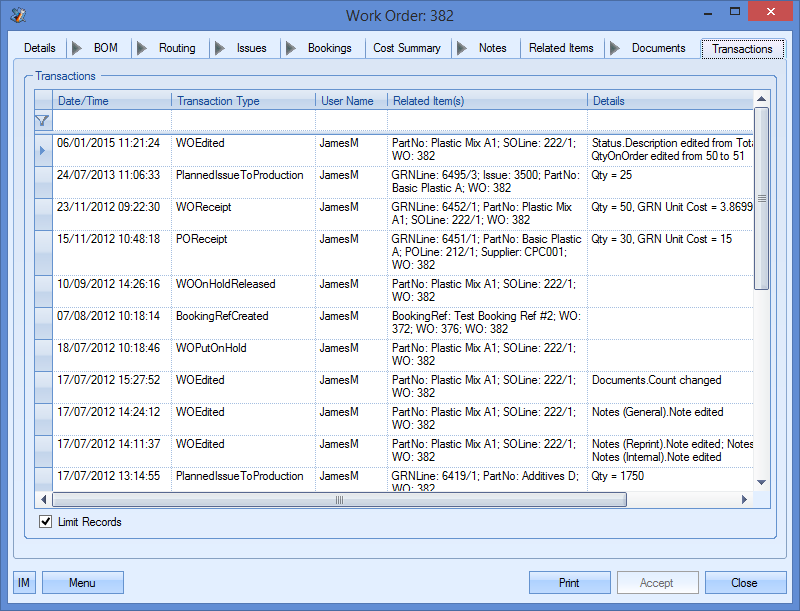Open the Related Items tab
This screenshot has height=611, width=800.
560,48
